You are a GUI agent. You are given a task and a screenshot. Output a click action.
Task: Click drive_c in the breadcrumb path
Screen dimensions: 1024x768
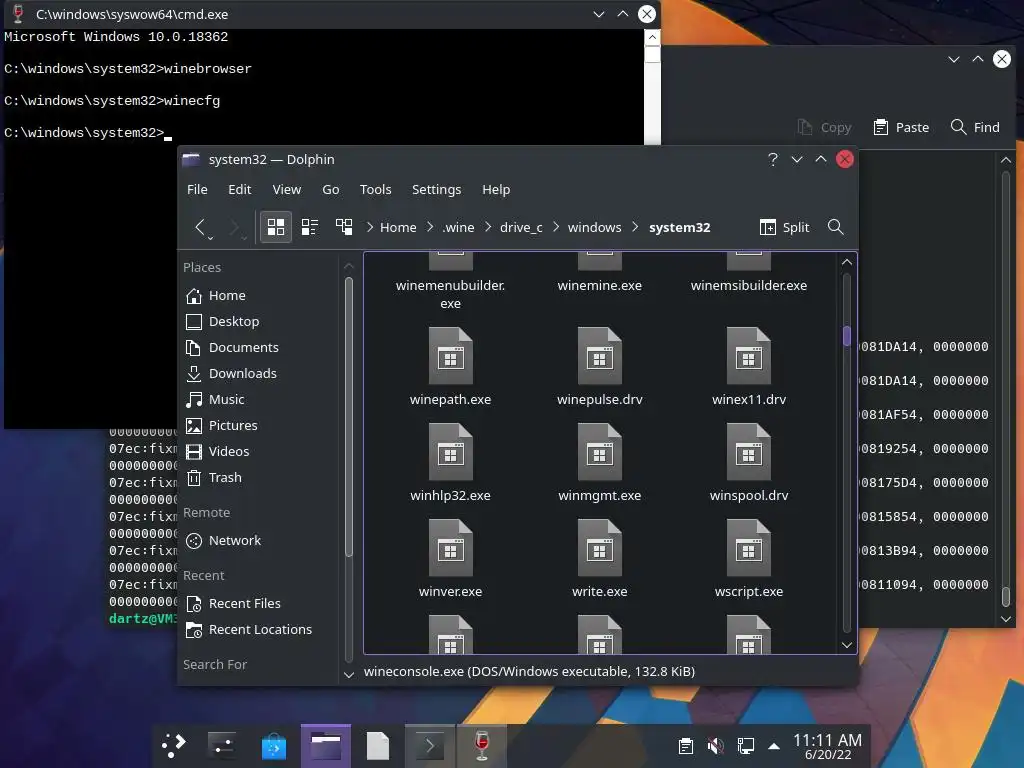point(521,227)
